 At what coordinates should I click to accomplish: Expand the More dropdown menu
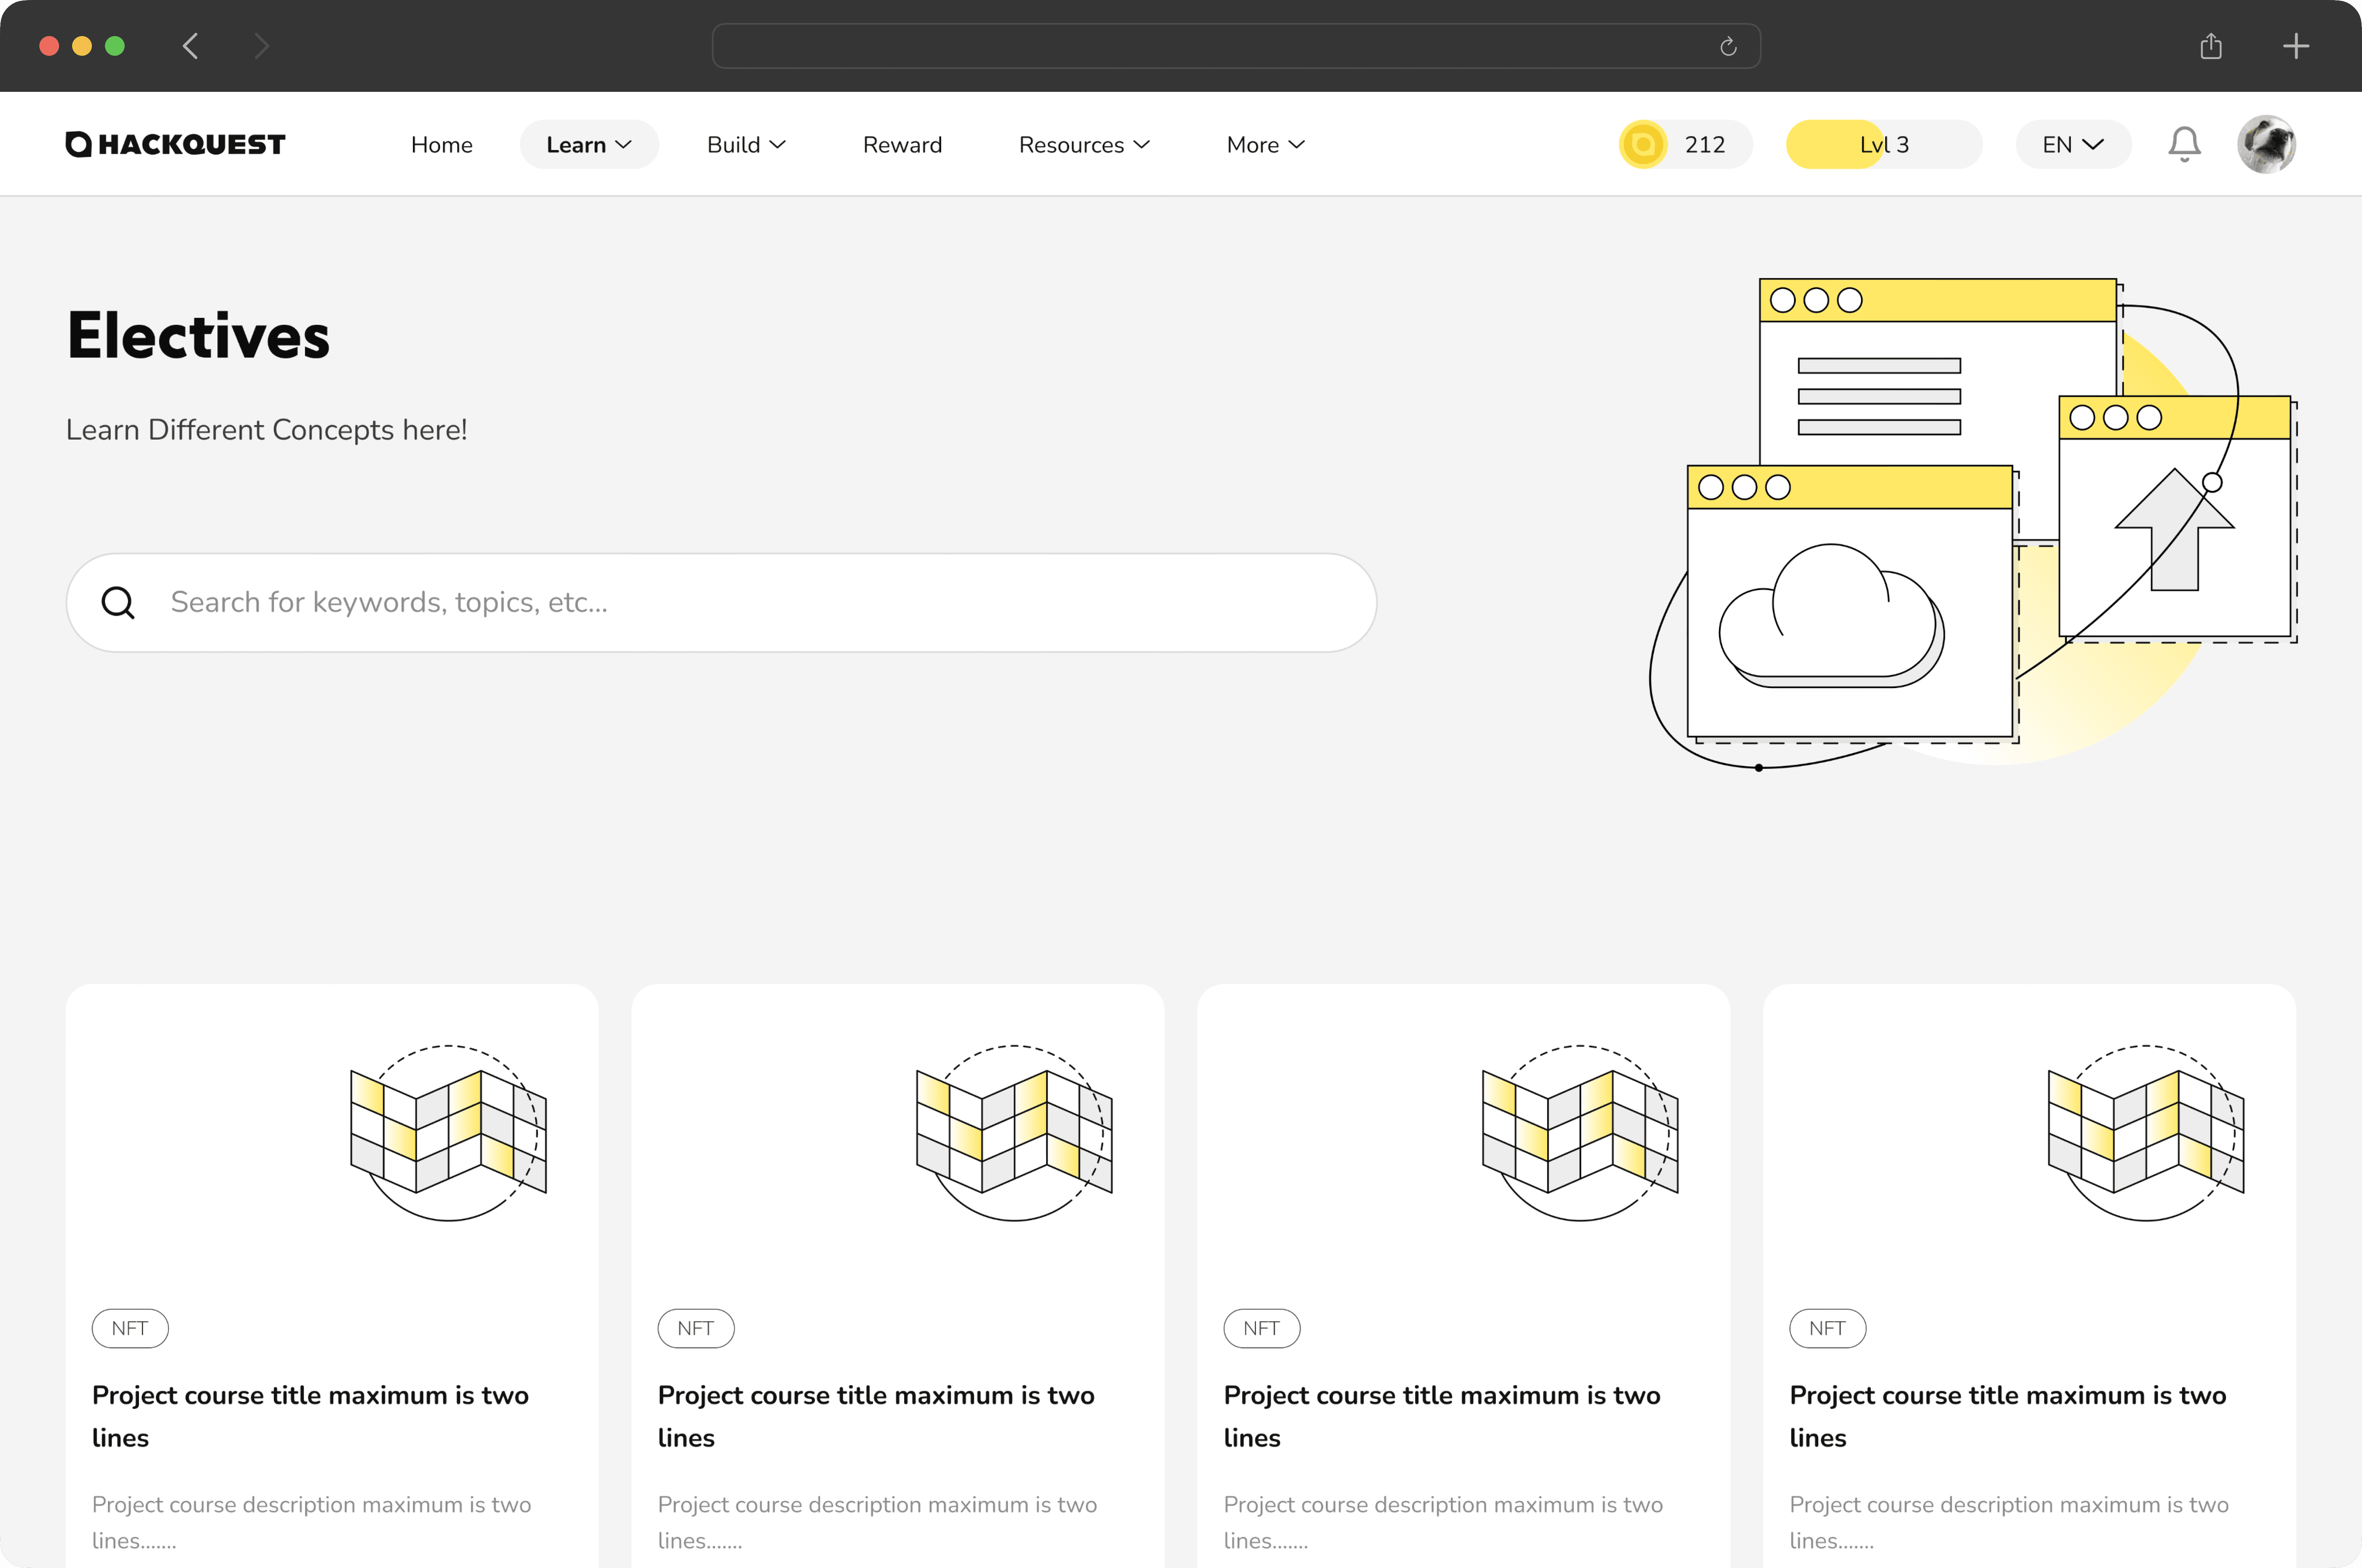[x=1265, y=145]
